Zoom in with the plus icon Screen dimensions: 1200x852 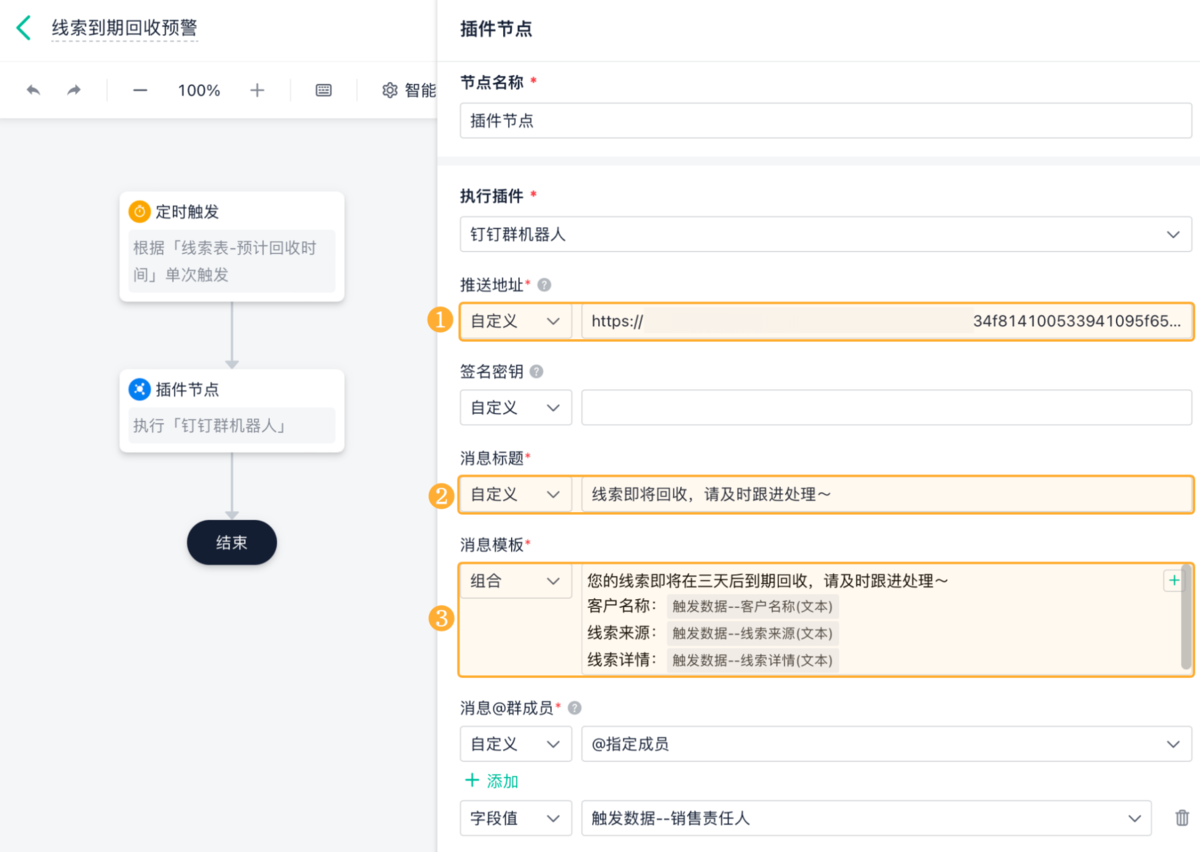pyautogui.click(x=257, y=90)
